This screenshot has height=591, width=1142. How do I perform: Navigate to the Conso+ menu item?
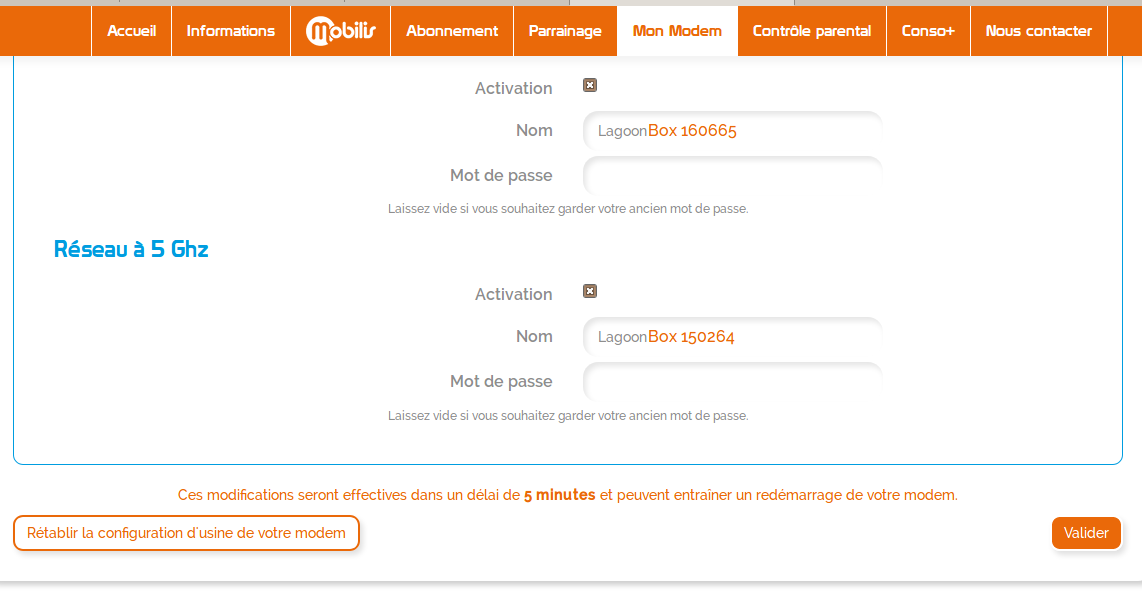point(928,31)
